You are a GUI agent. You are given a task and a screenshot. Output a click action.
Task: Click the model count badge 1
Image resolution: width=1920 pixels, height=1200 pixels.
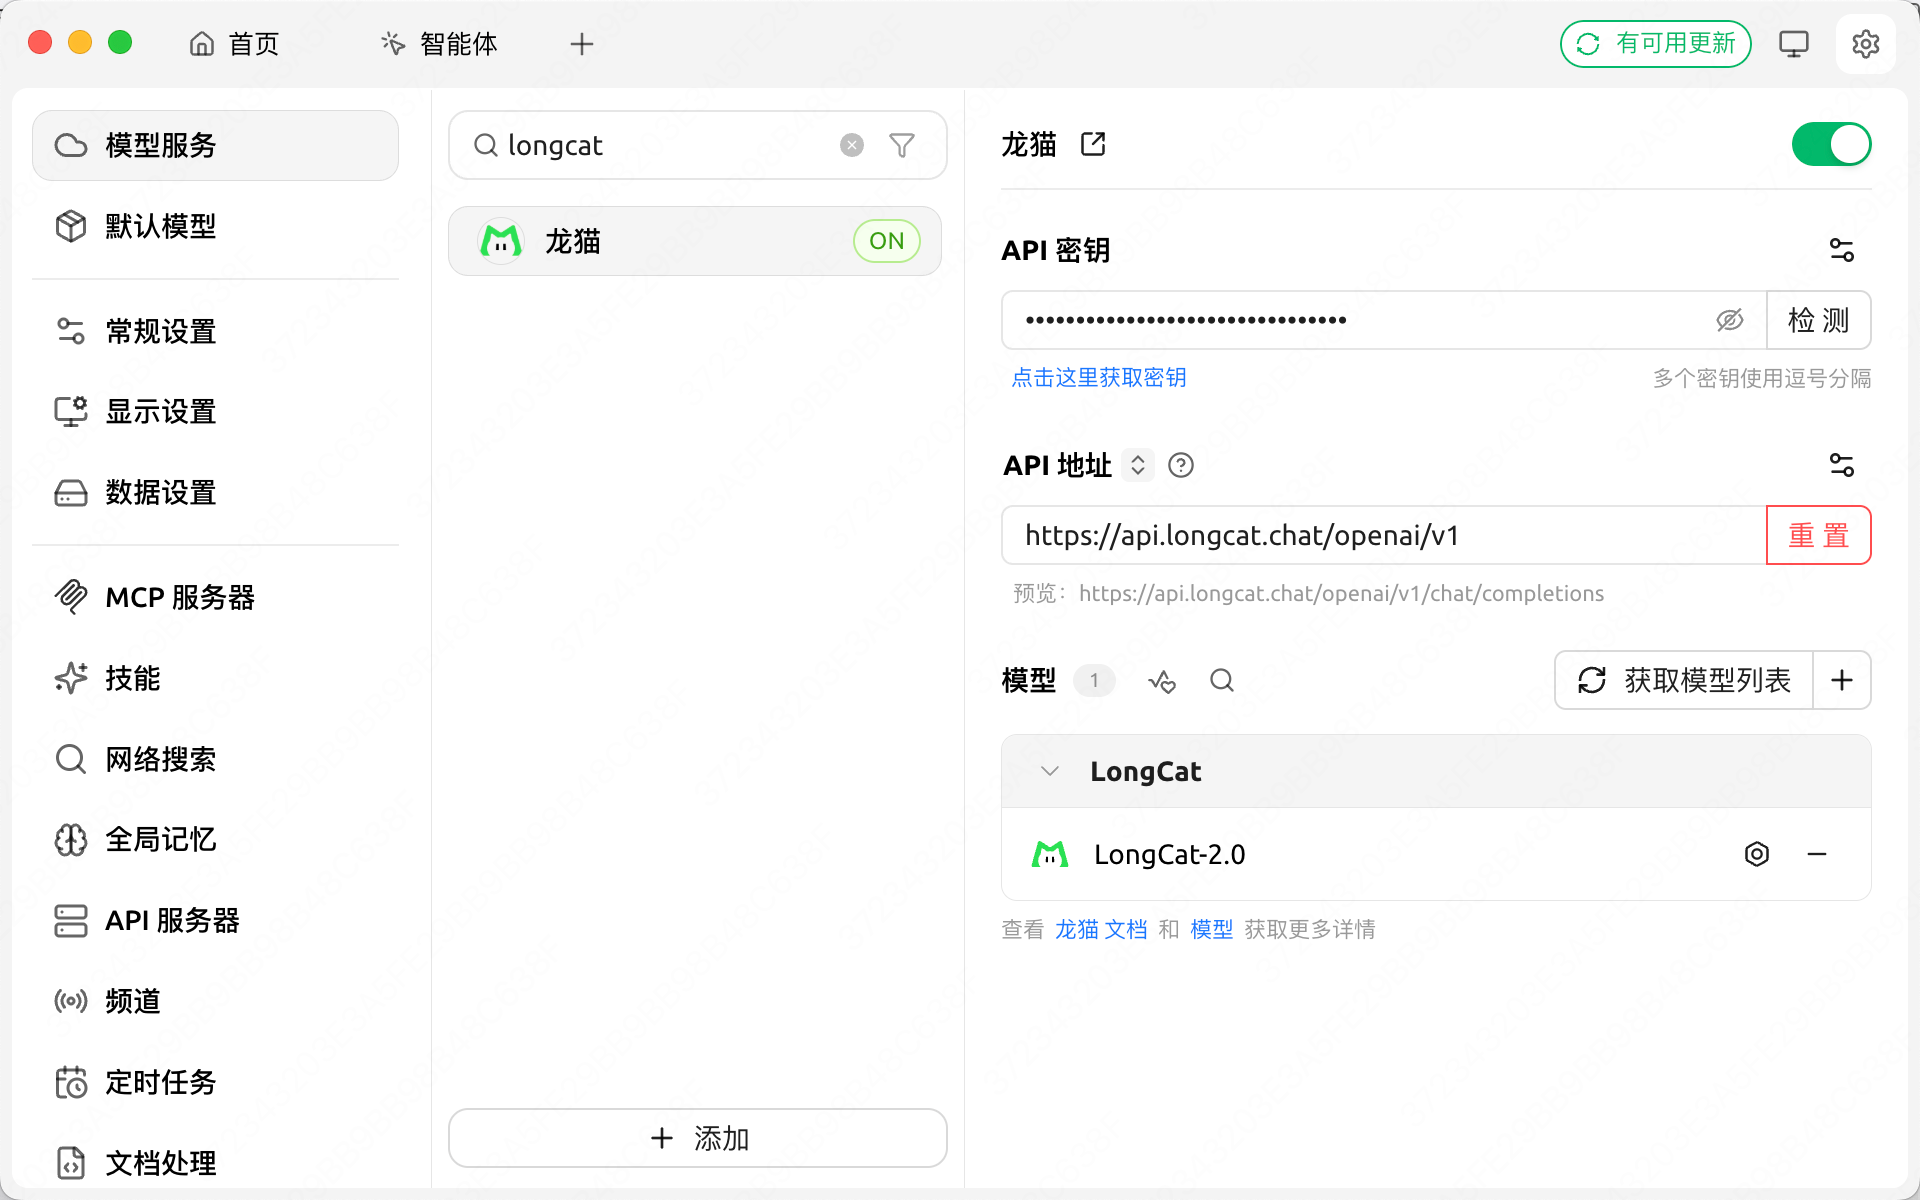coord(1094,681)
